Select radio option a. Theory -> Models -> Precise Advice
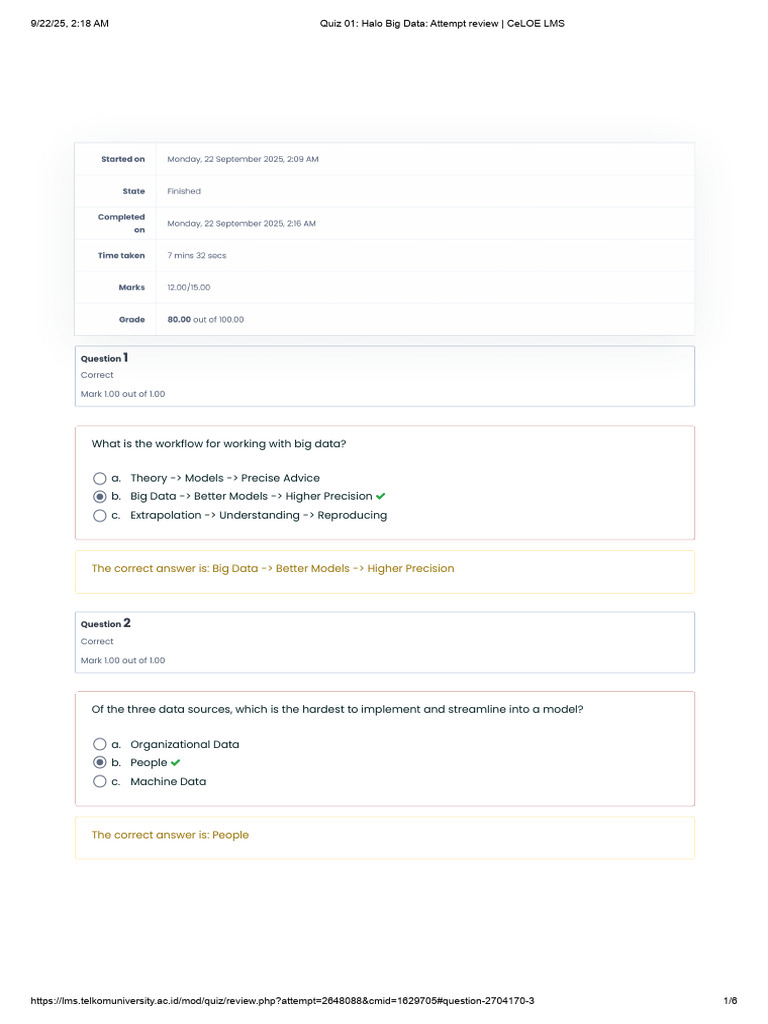768x1024 pixels. tap(99, 478)
